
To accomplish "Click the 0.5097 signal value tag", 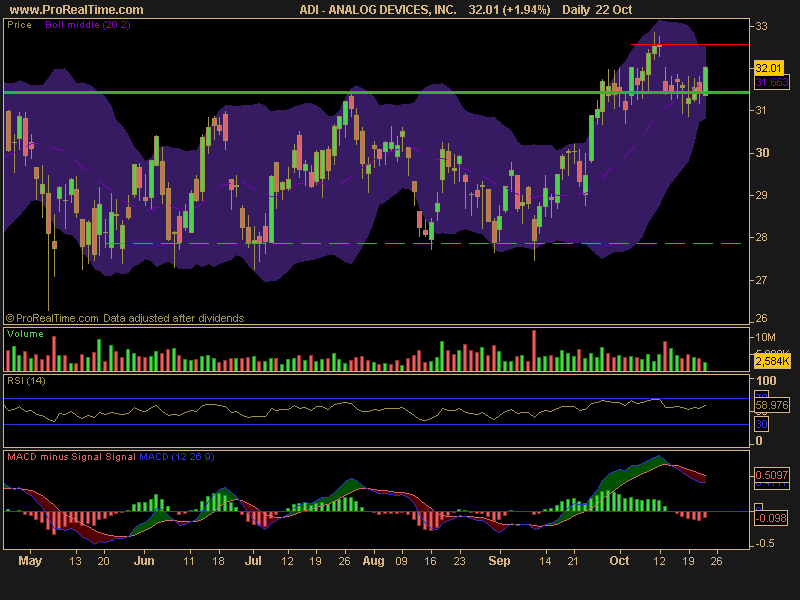I will click(x=771, y=475).
